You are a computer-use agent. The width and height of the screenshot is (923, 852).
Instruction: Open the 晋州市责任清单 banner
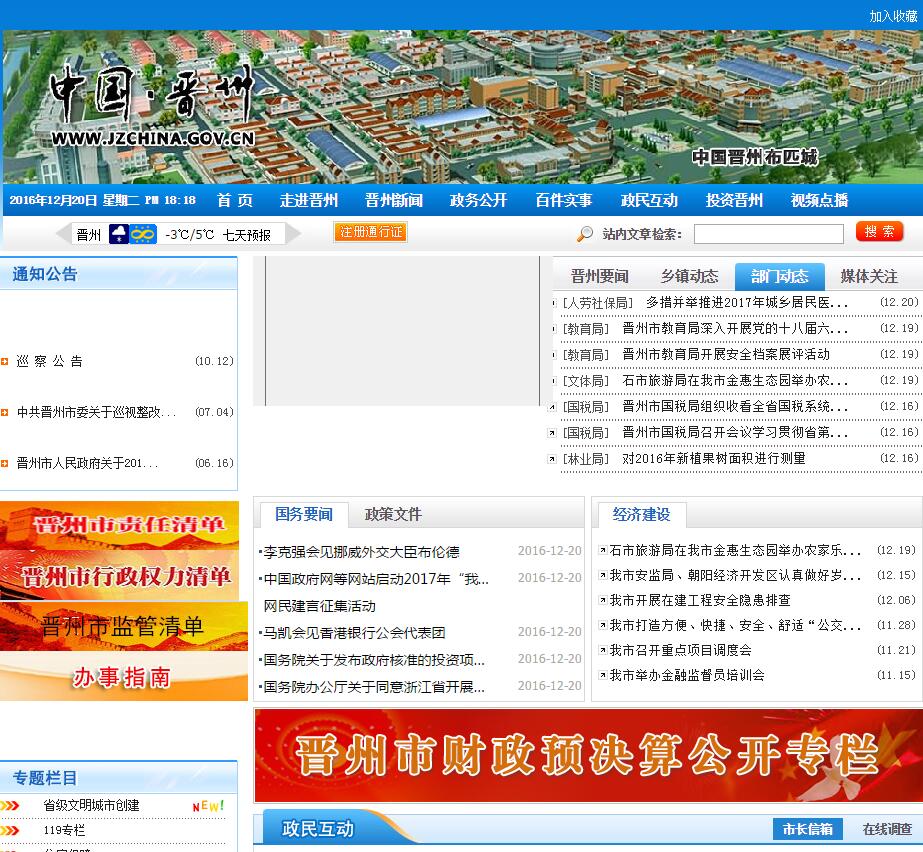[x=119, y=525]
